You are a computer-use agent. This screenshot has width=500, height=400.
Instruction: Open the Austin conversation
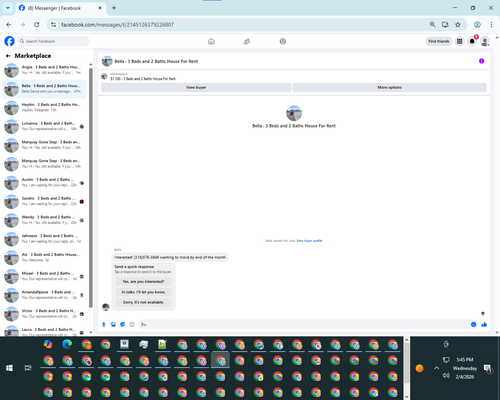click(x=44, y=182)
